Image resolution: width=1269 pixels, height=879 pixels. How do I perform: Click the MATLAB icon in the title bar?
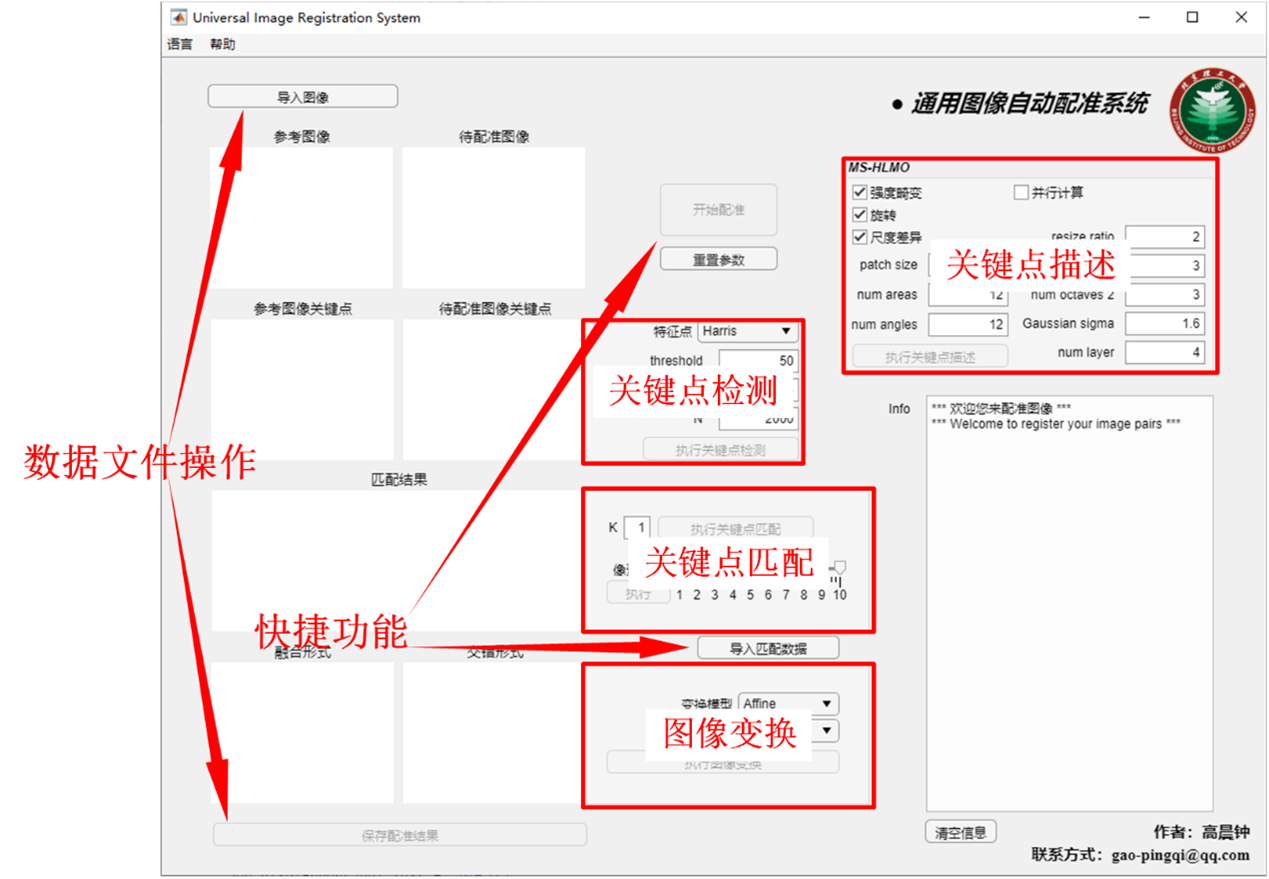coord(178,17)
